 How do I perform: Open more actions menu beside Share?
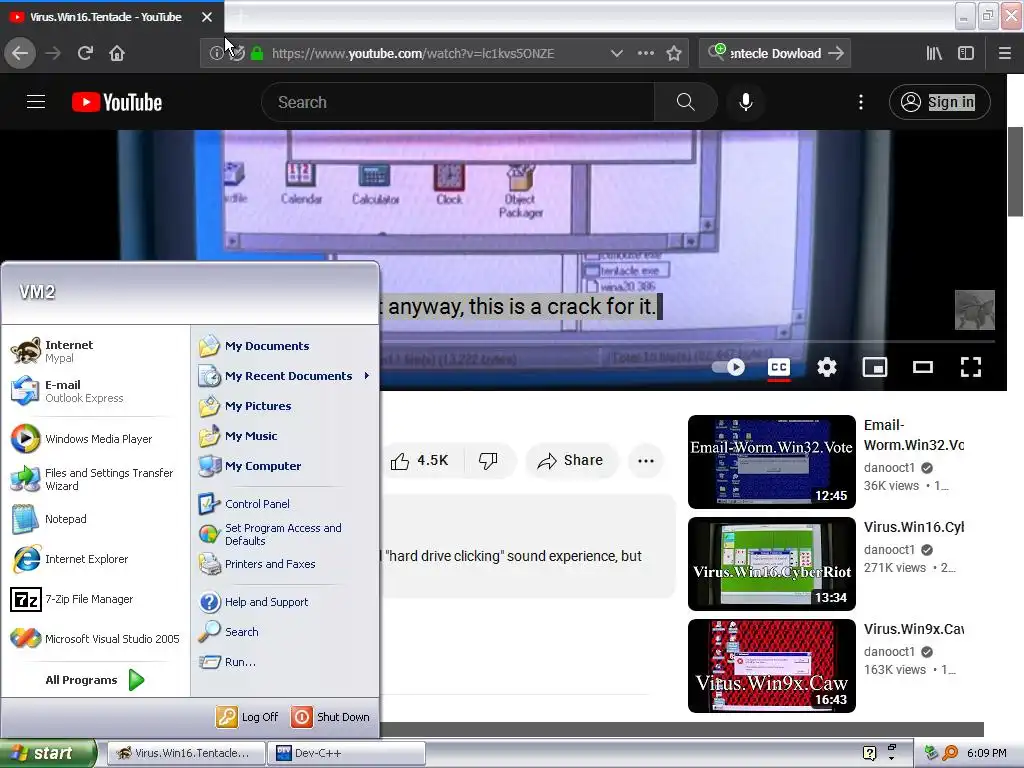(645, 460)
